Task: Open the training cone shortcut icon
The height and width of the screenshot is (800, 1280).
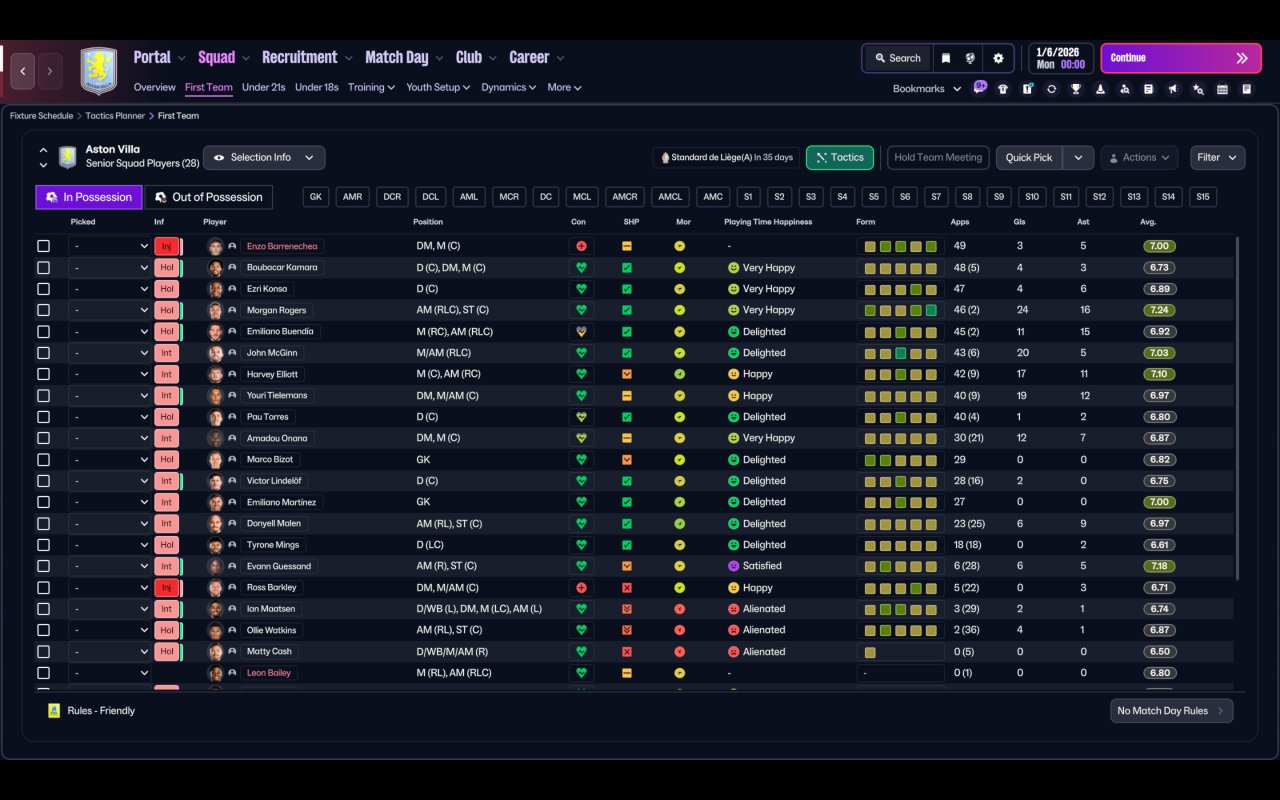Action: coord(1100,89)
